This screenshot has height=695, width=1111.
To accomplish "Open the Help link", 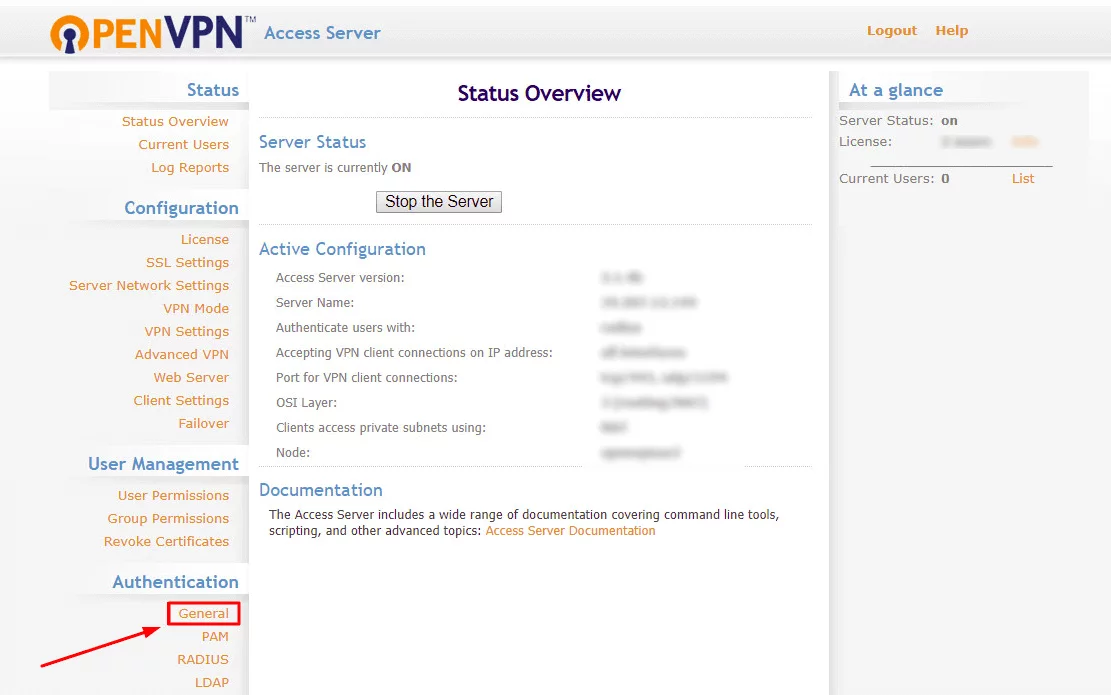I will pos(951,30).
